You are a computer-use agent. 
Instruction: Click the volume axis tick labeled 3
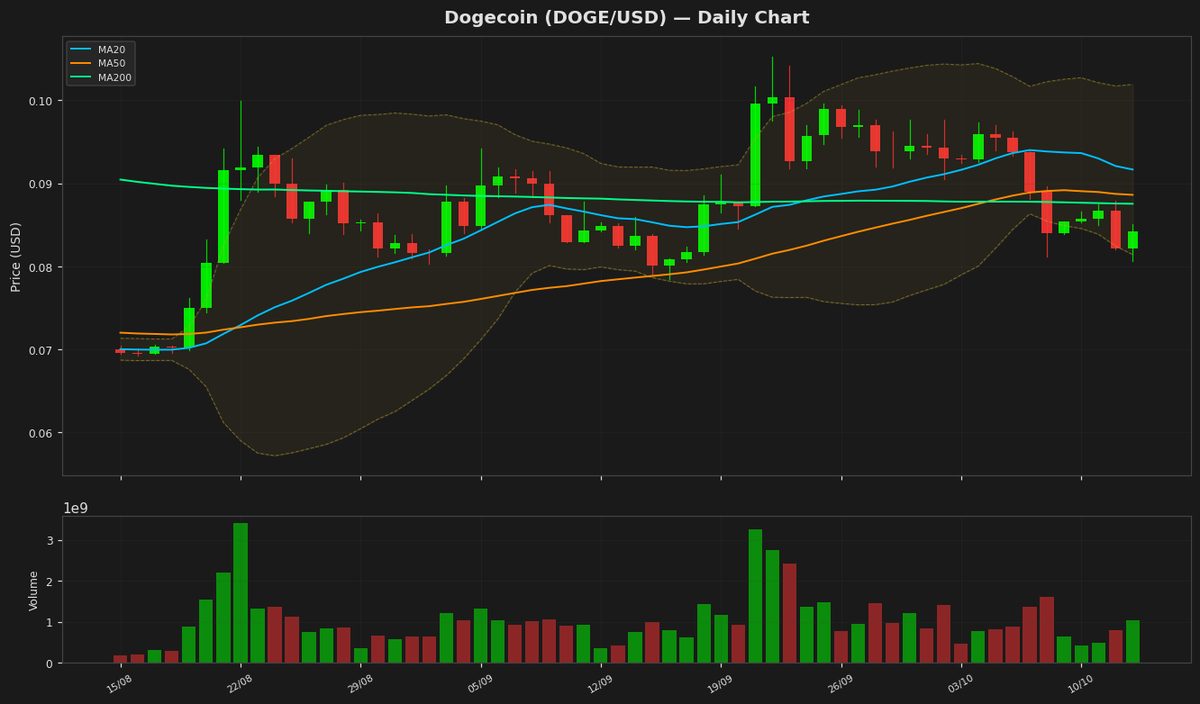pyautogui.click(x=48, y=541)
